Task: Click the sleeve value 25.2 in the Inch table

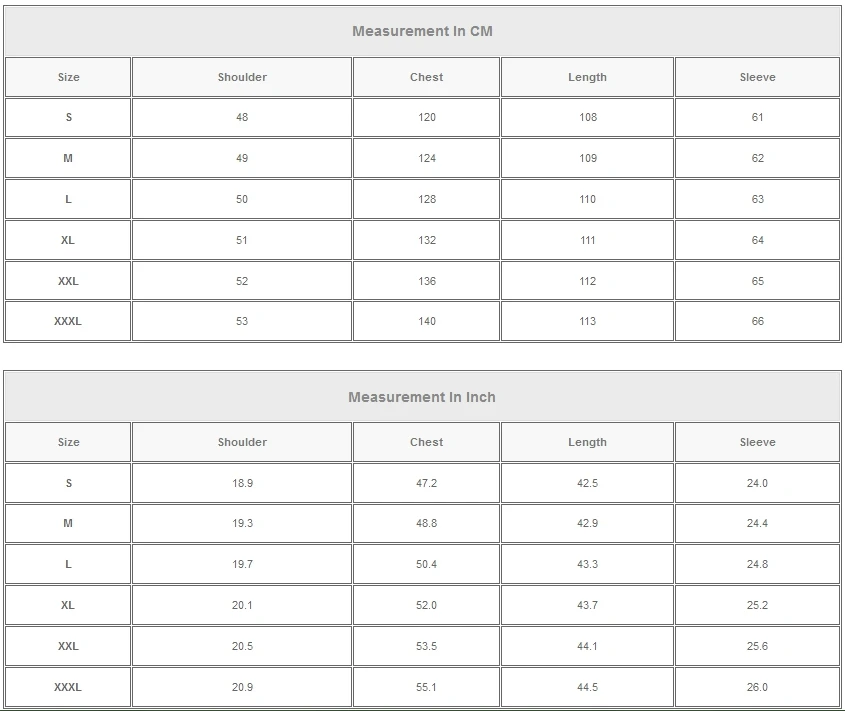Action: 757,605
